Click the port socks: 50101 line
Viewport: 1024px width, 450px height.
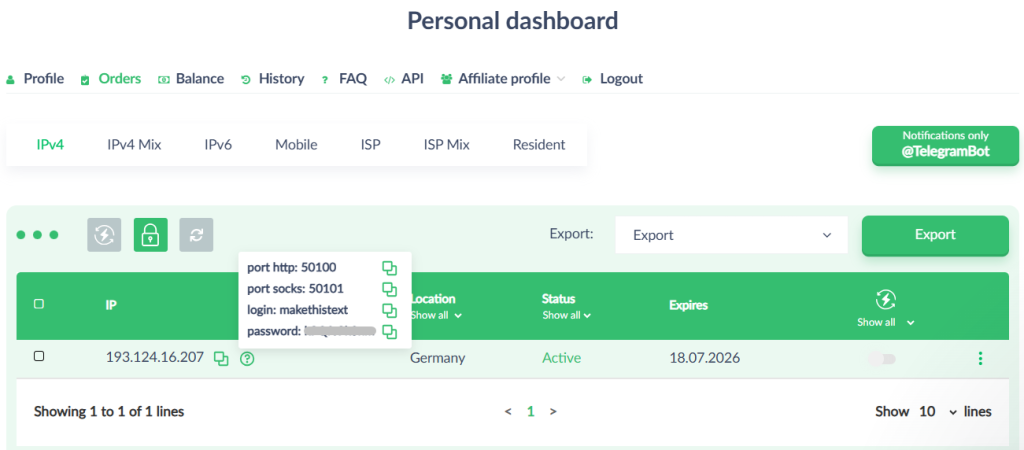click(295, 289)
